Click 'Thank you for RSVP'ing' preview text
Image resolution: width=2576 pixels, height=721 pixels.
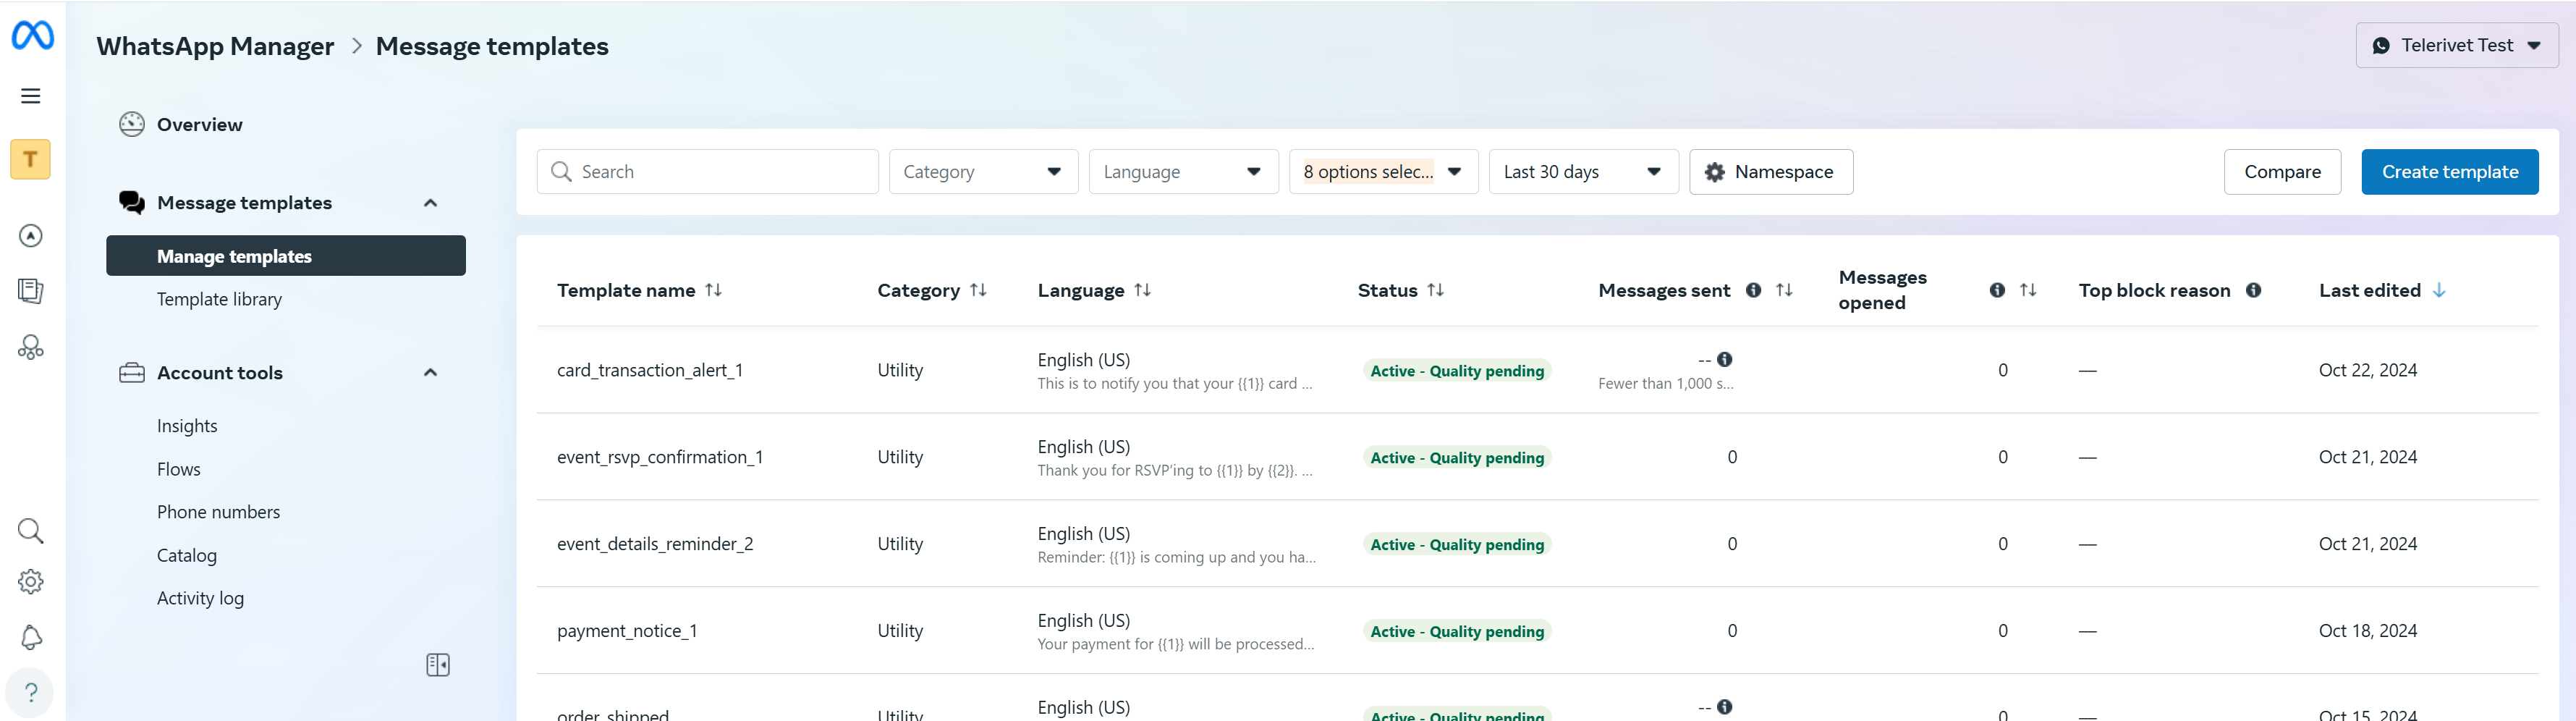point(1175,471)
